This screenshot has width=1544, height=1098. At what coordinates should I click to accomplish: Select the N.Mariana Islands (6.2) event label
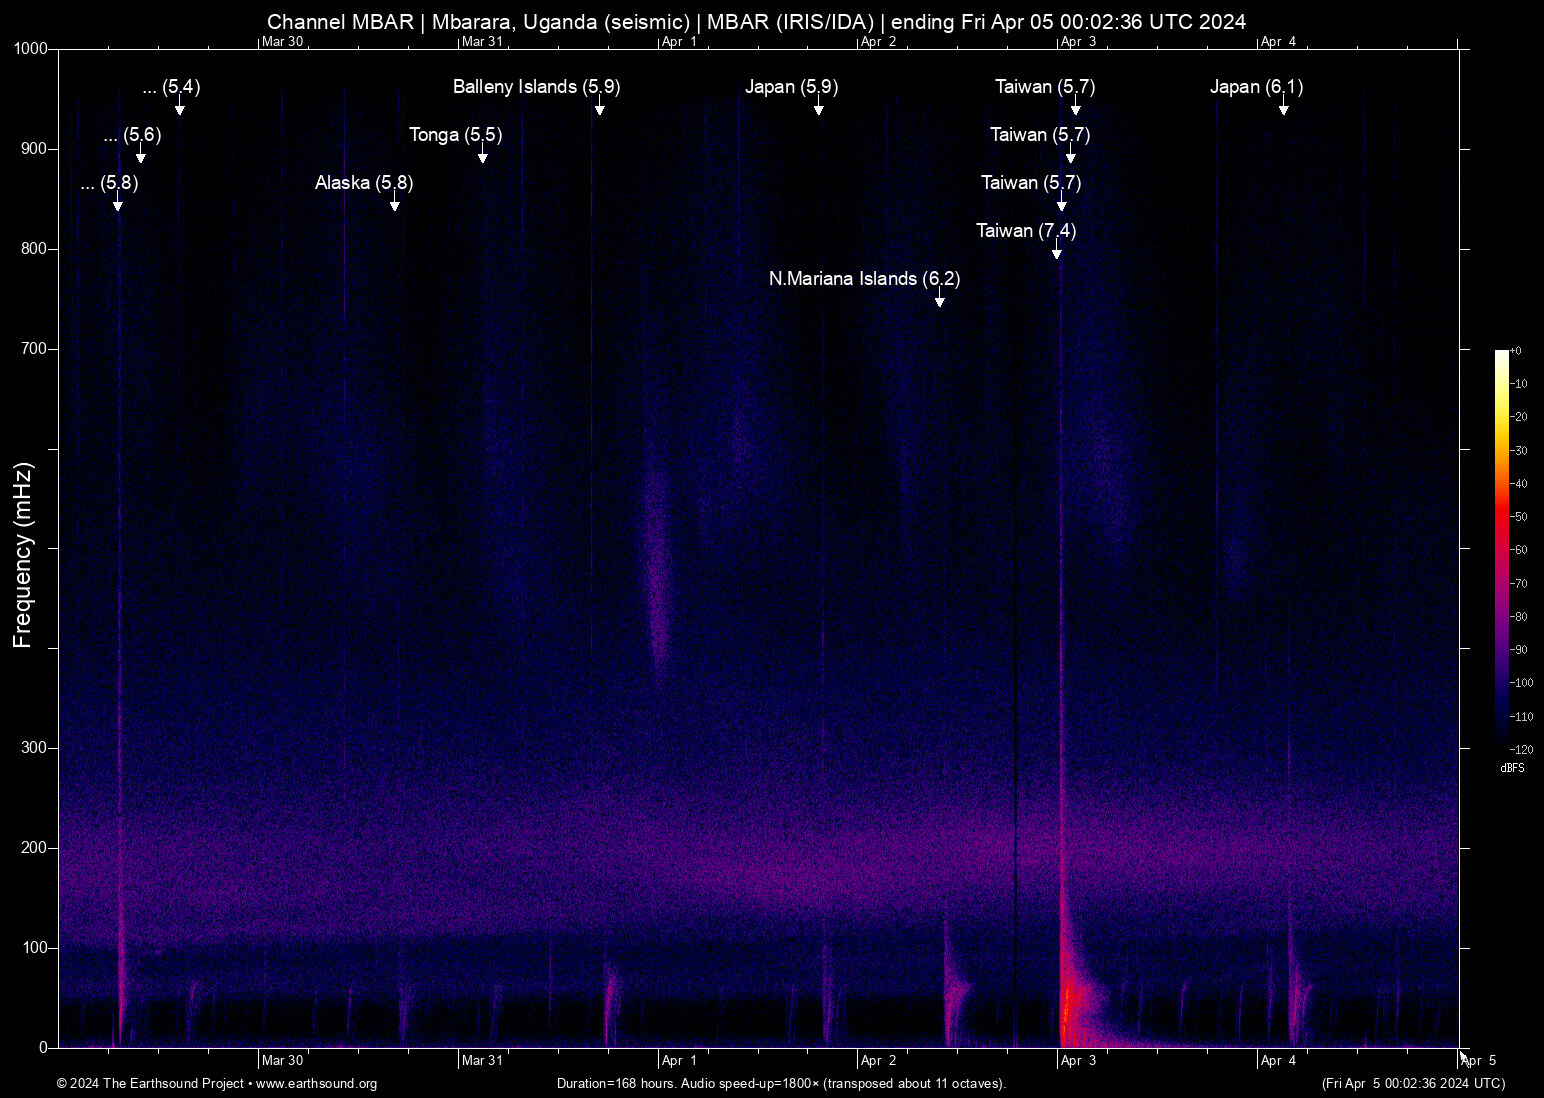tap(864, 279)
